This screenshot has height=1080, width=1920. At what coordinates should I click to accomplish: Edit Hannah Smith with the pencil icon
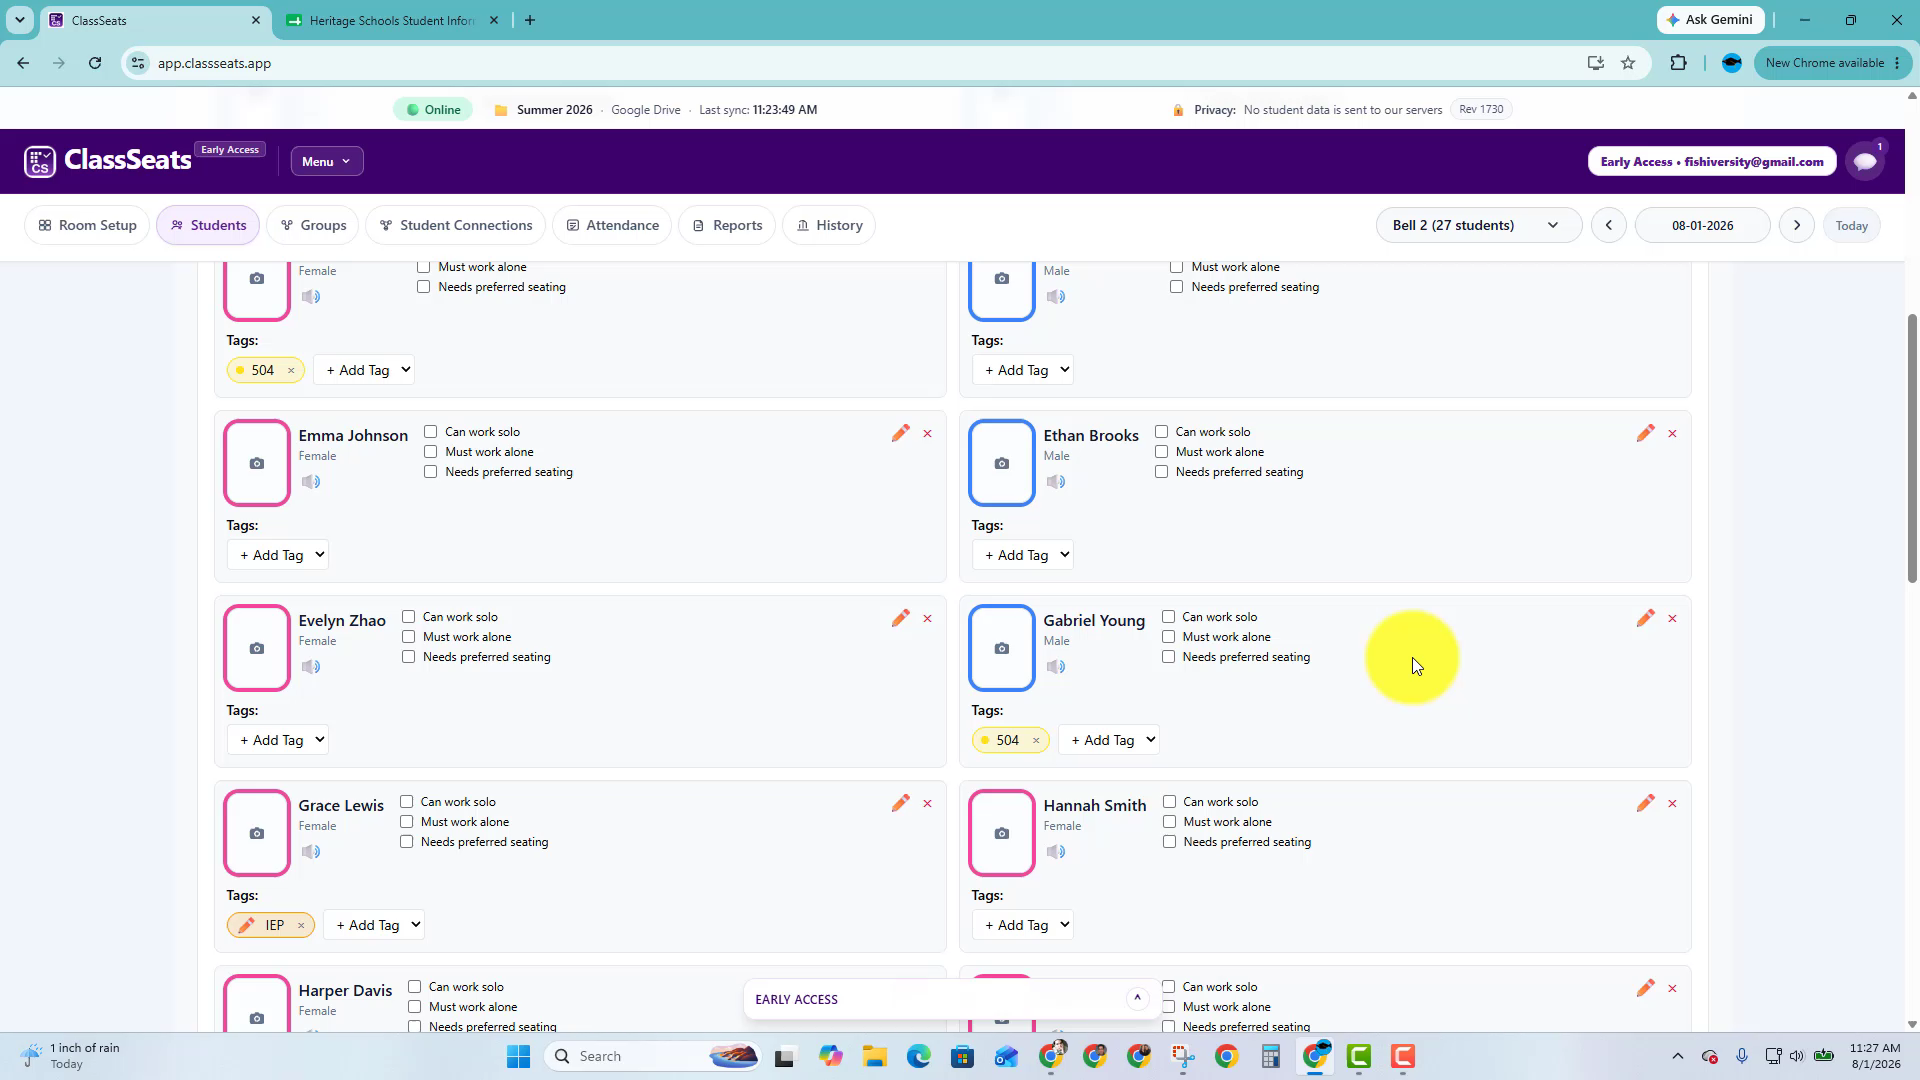1645,803
